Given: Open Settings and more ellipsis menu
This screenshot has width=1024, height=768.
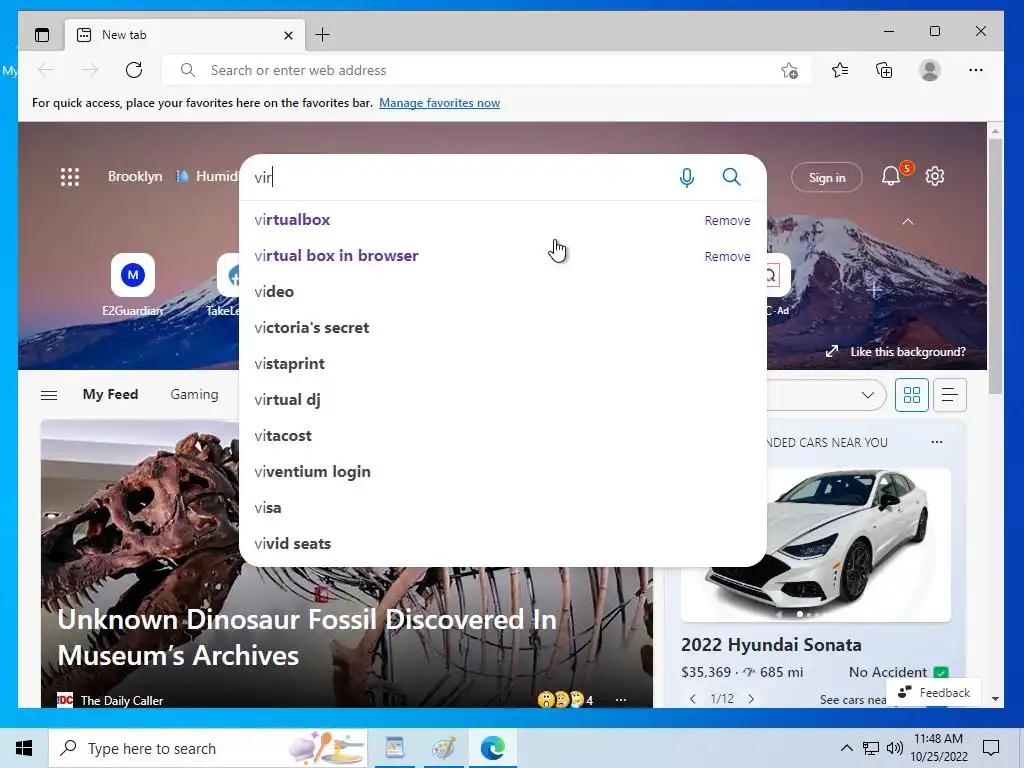Looking at the screenshot, I should pos(976,70).
